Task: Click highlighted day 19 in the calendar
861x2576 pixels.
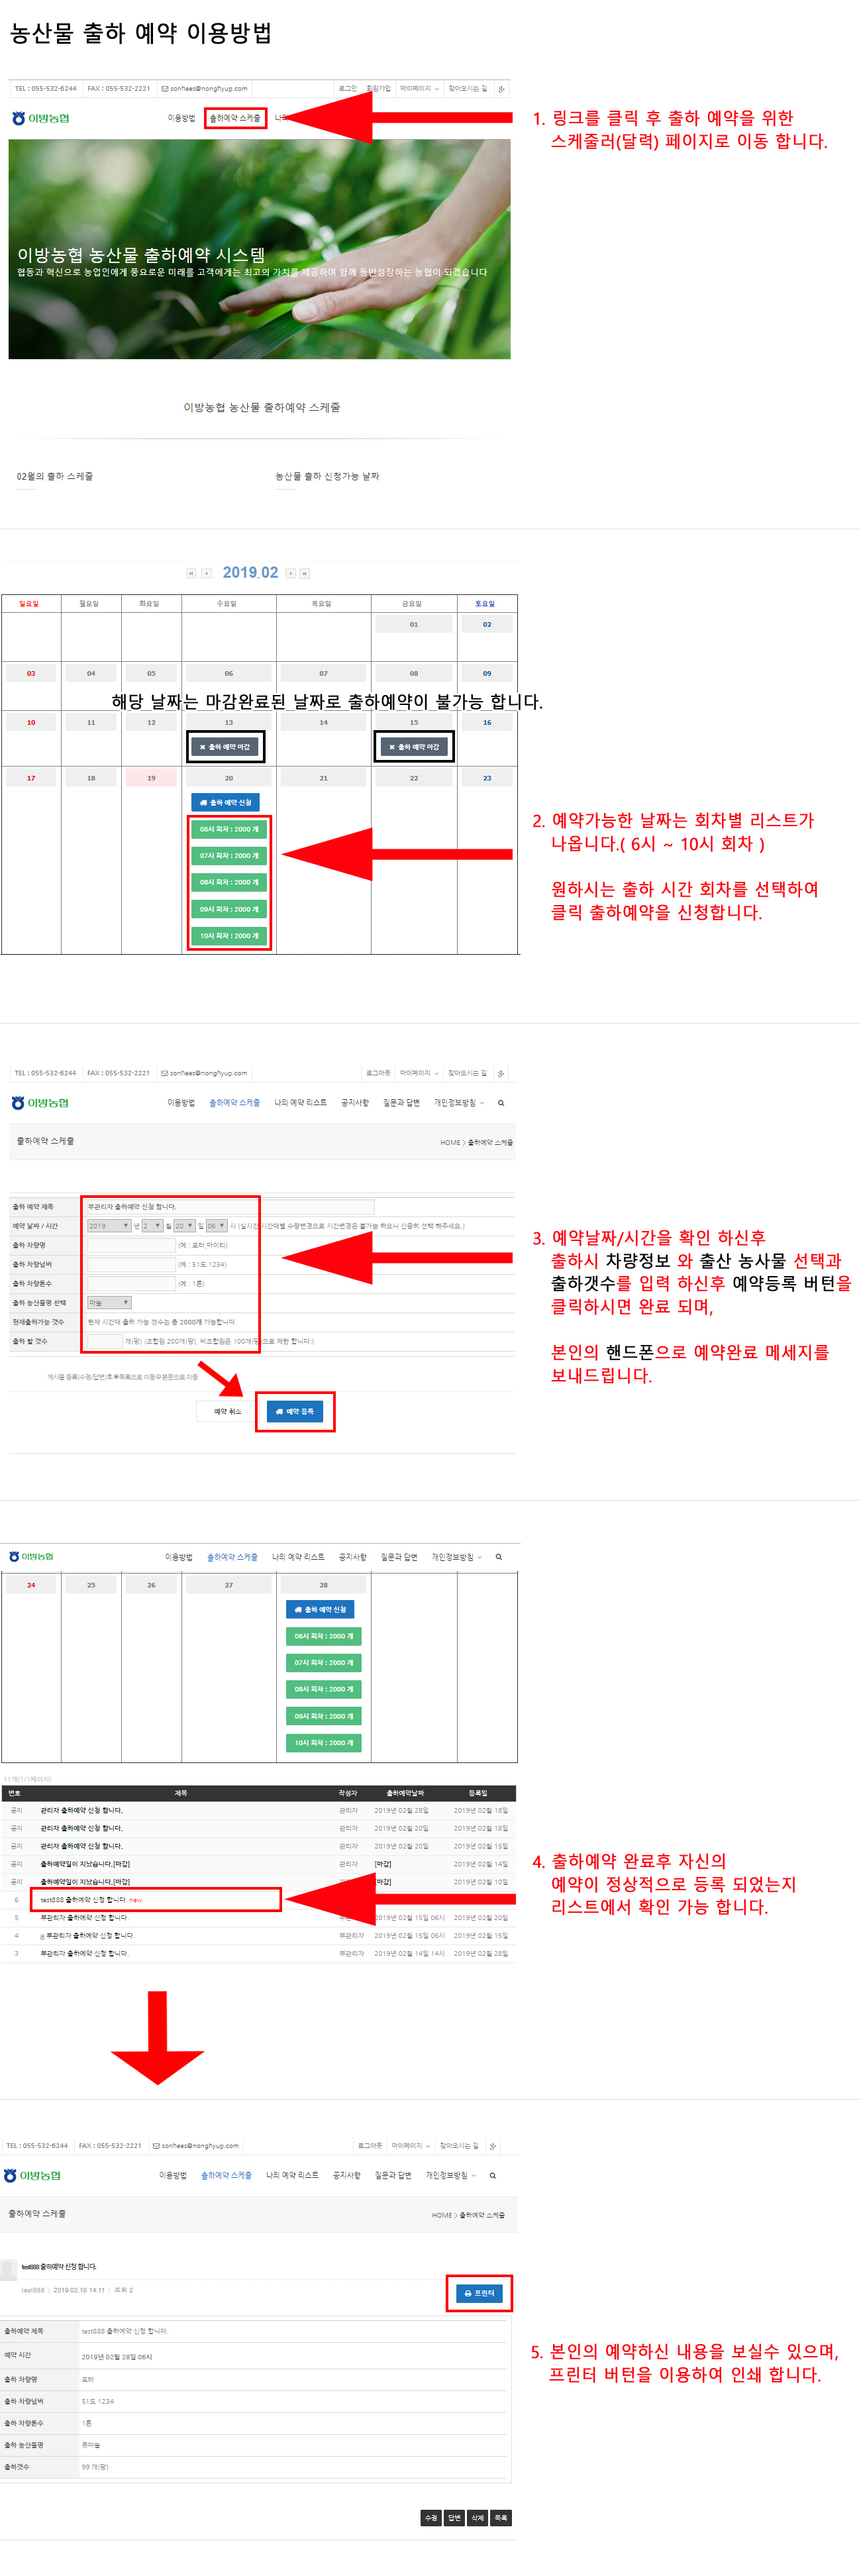Action: coord(151,777)
